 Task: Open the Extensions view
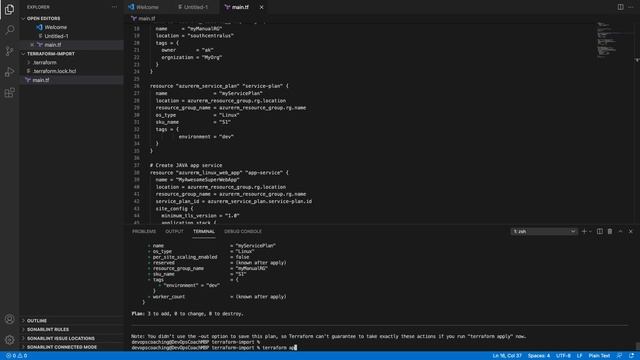(x=9, y=93)
